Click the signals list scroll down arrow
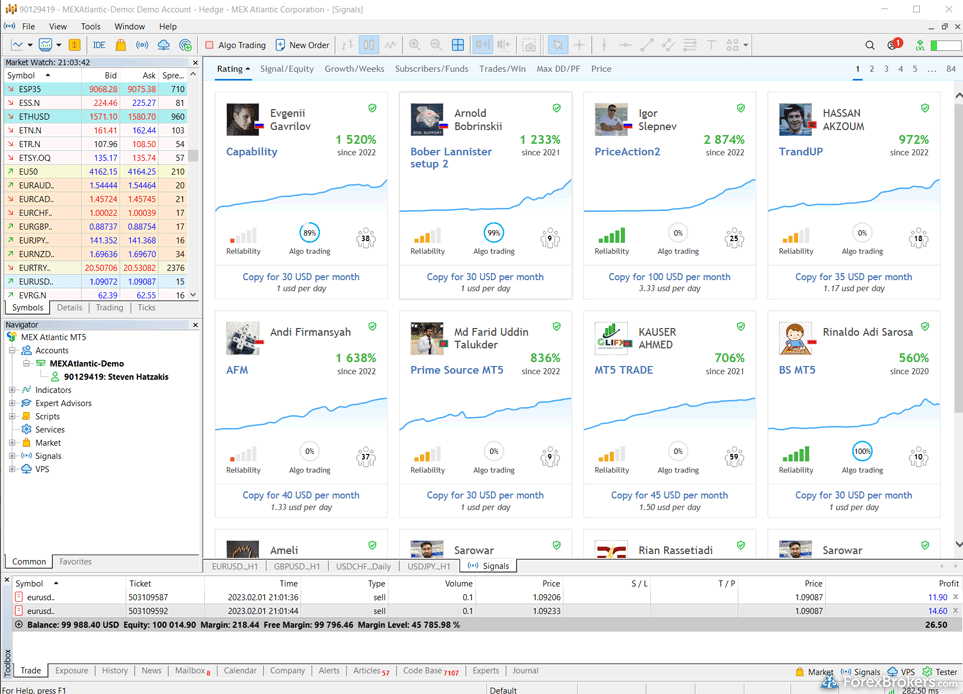This screenshot has height=694, width=963. coord(958,544)
